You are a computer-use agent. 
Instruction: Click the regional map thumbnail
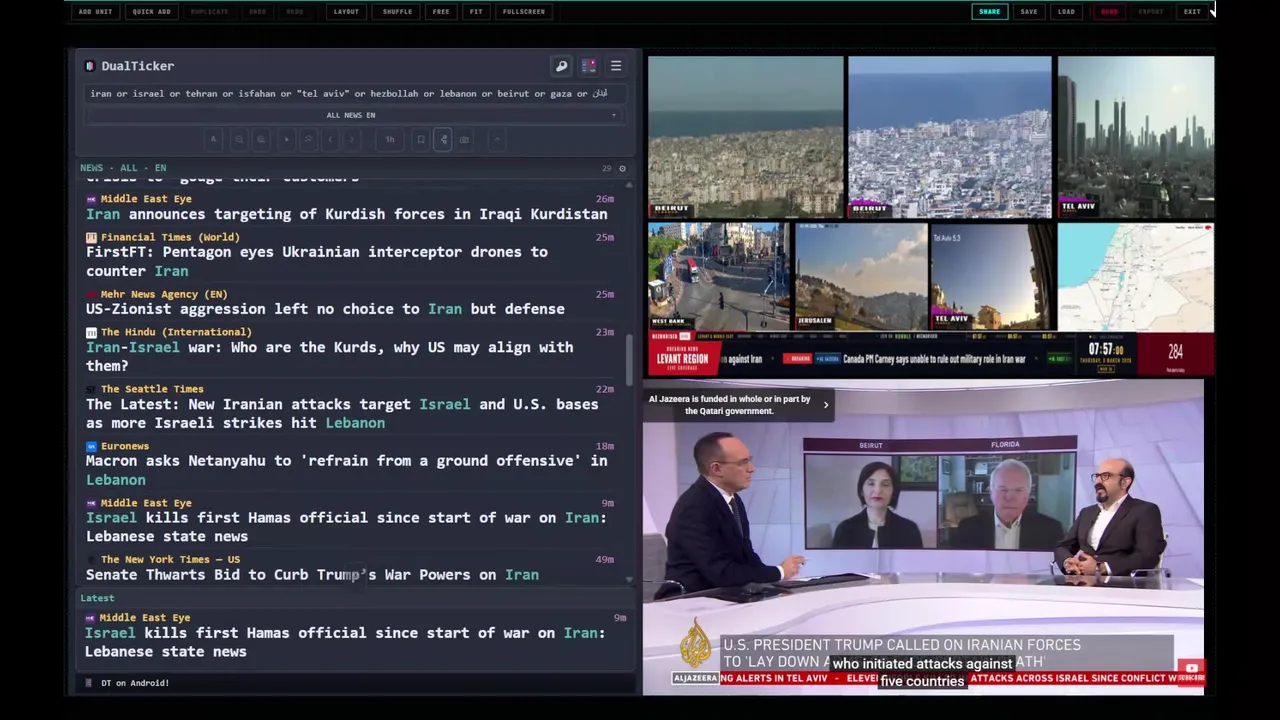coord(1136,276)
